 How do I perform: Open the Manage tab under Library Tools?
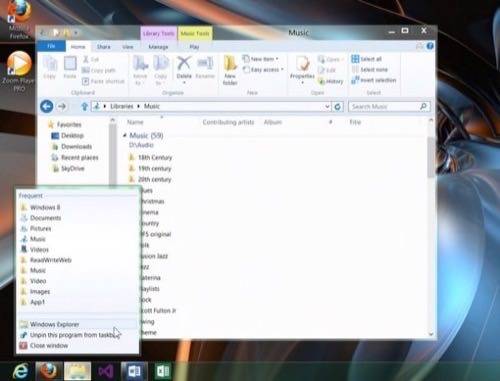click(x=158, y=47)
